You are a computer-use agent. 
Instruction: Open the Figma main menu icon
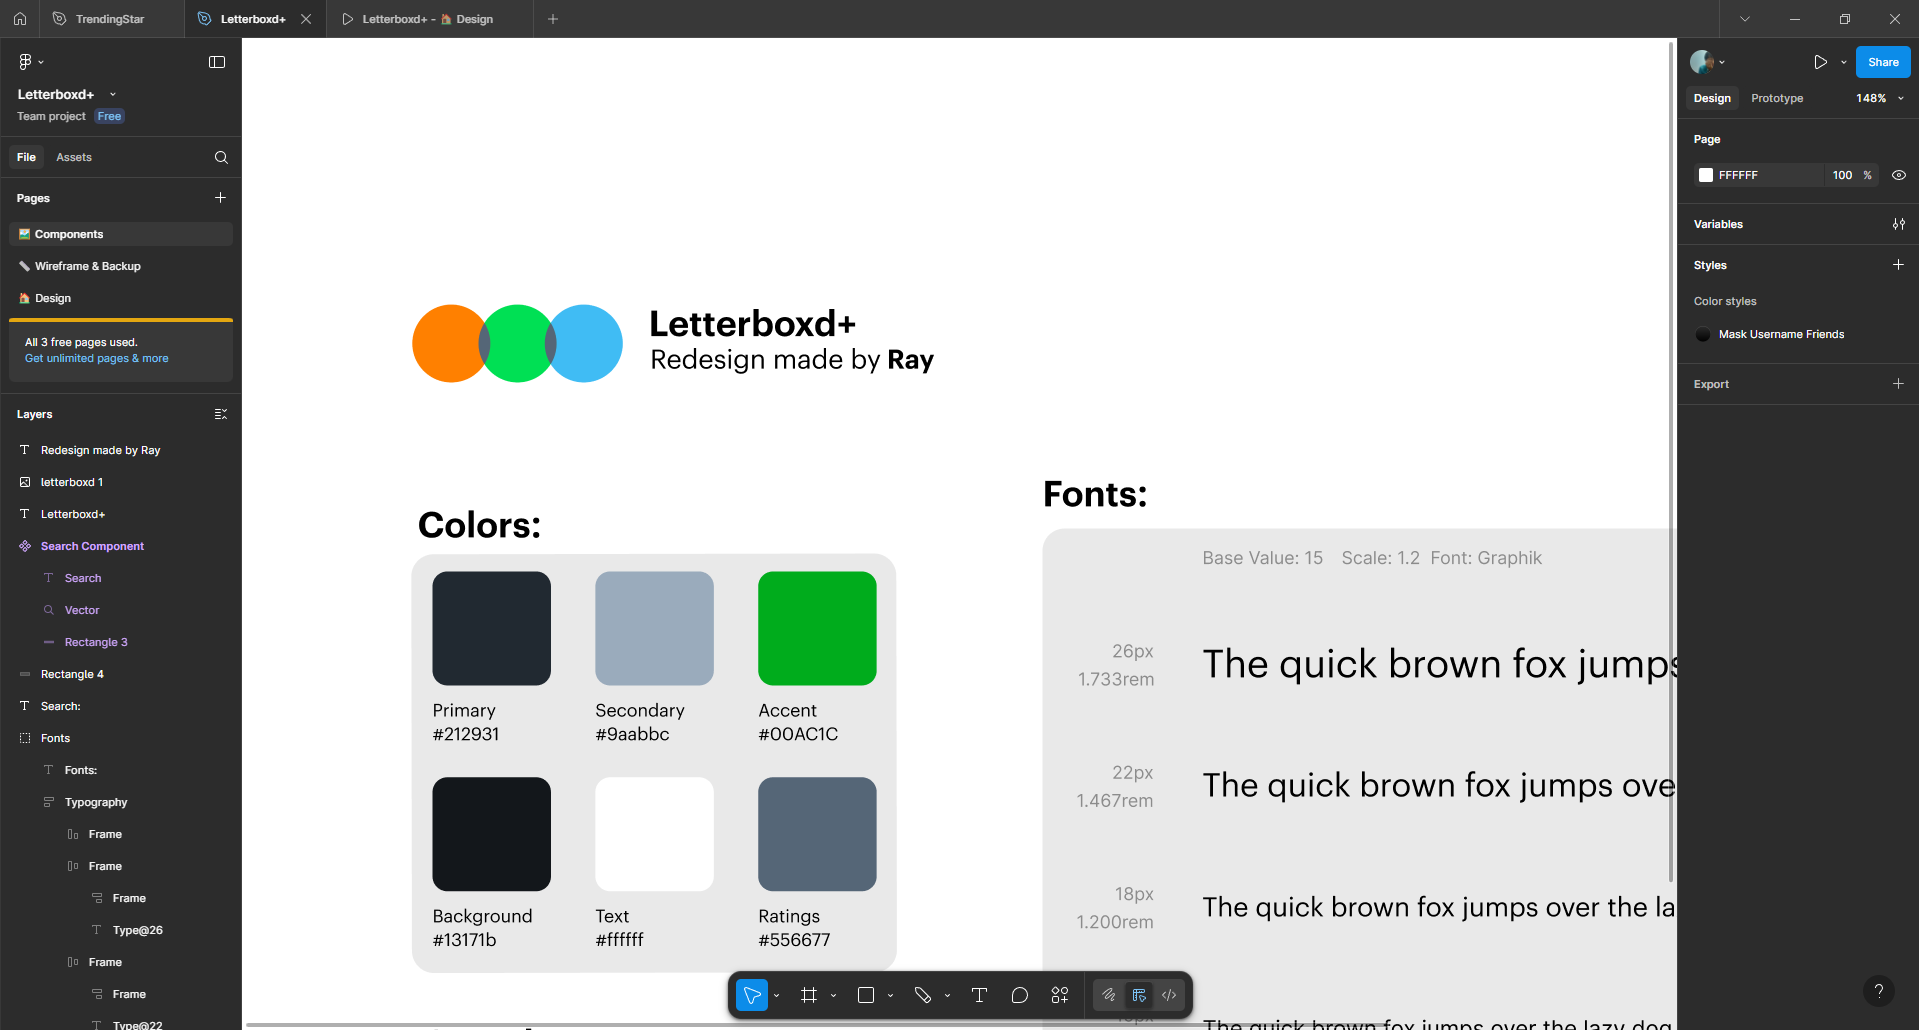tap(25, 62)
